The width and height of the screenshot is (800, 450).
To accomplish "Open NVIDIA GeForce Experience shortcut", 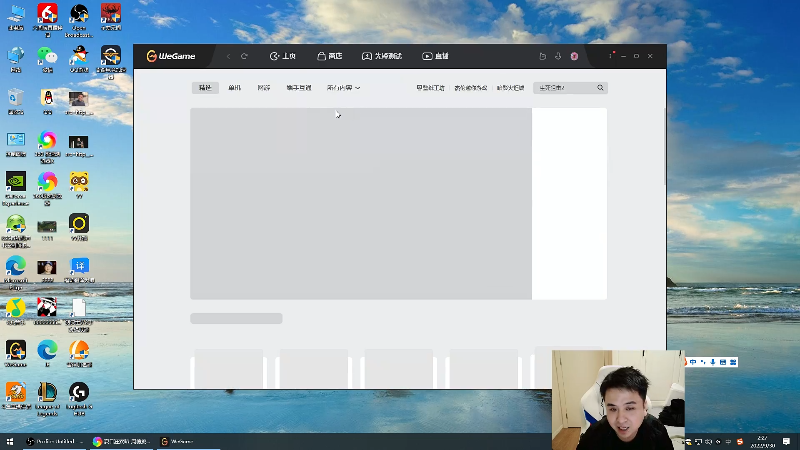I will point(16,189).
